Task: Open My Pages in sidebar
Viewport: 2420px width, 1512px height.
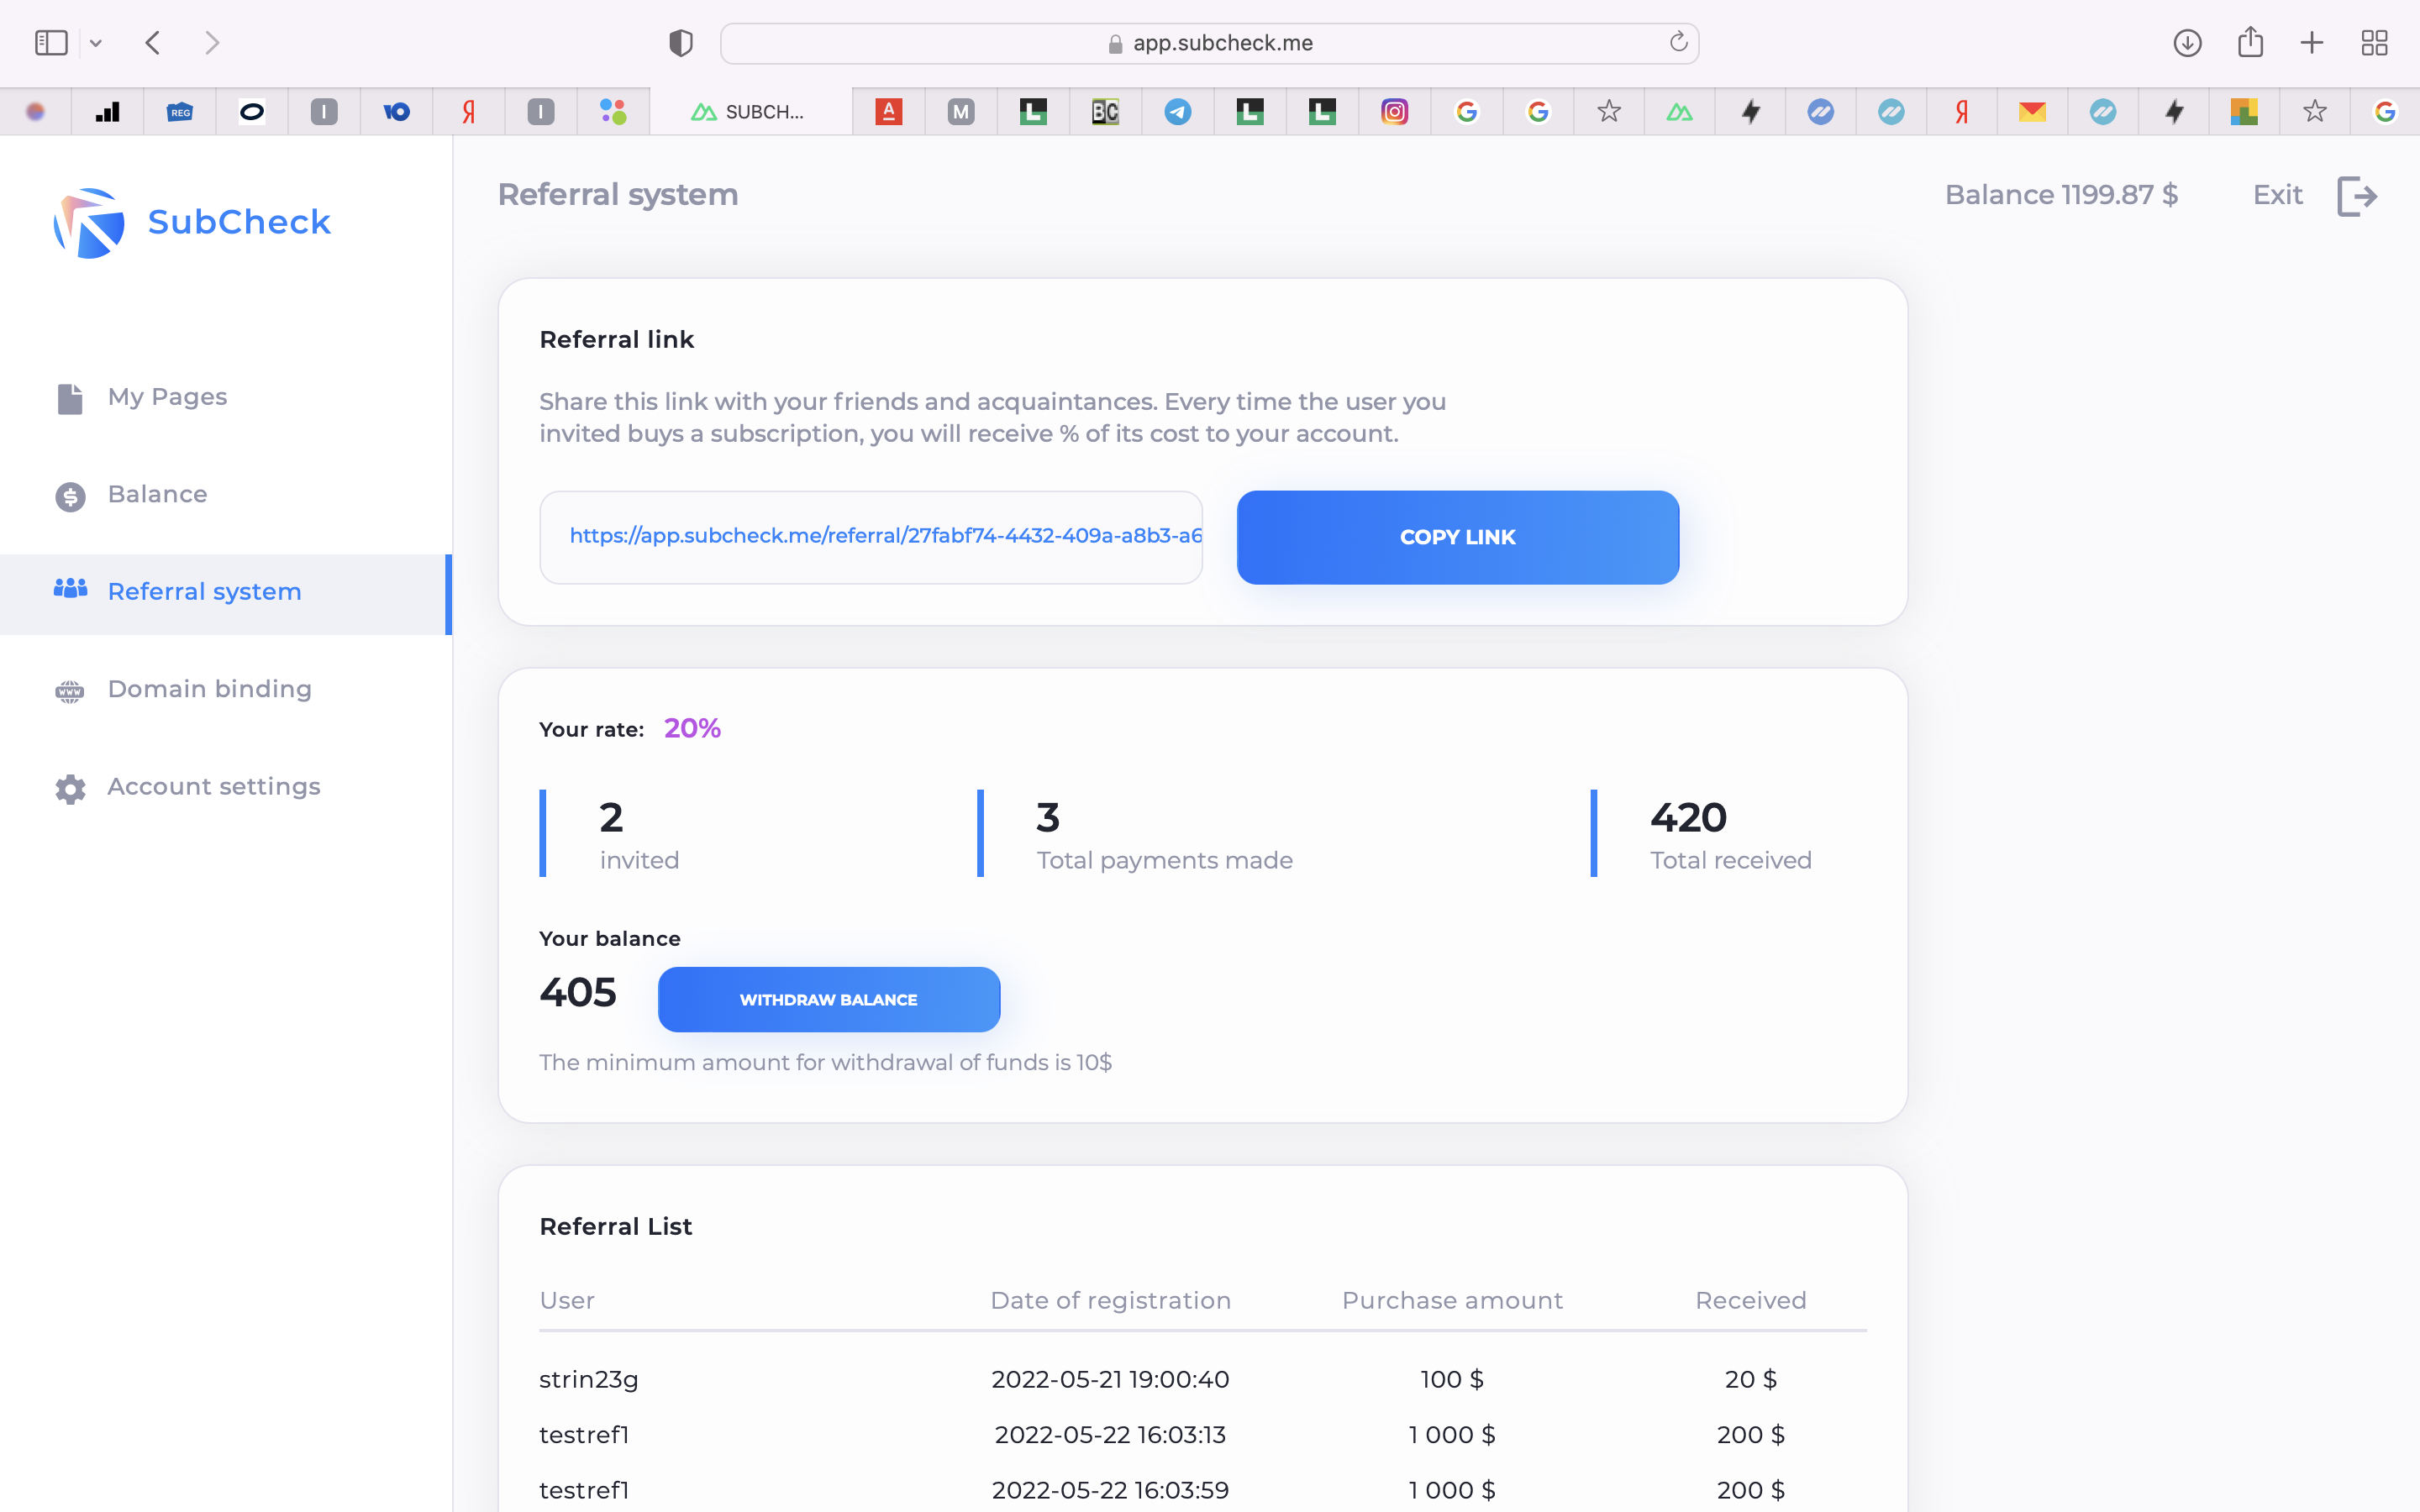Action: [167, 397]
